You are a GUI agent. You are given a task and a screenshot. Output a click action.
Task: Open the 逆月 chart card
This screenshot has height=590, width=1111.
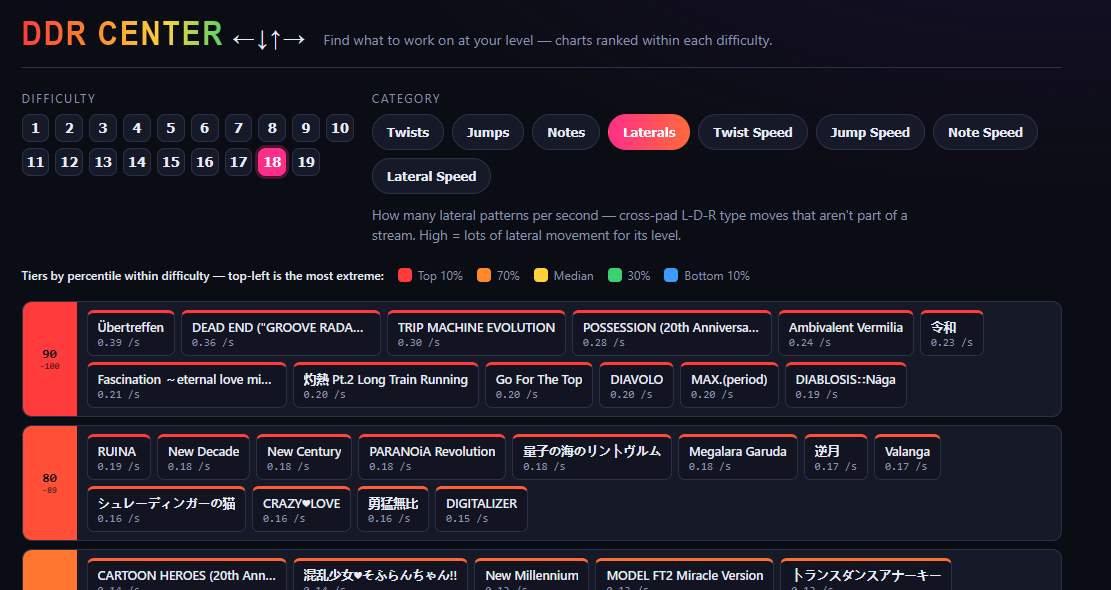pyautogui.click(x=836, y=457)
